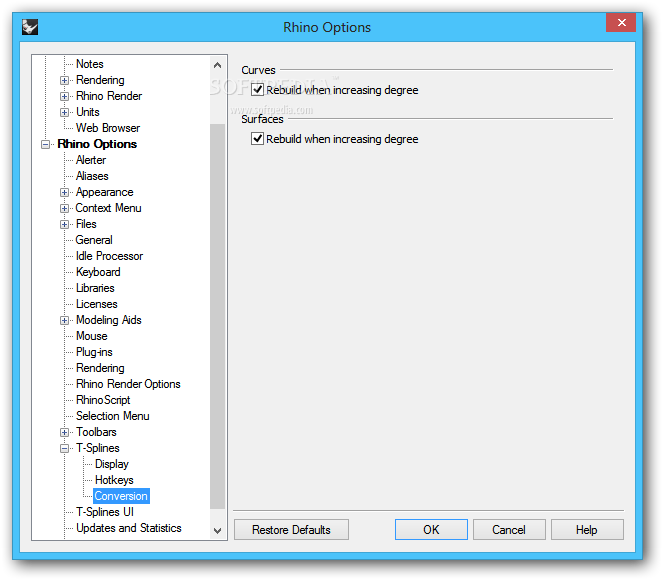Viewport: 663px width, 580px height.
Task: Expand the Rendering node under document properties
Action: 64,80
